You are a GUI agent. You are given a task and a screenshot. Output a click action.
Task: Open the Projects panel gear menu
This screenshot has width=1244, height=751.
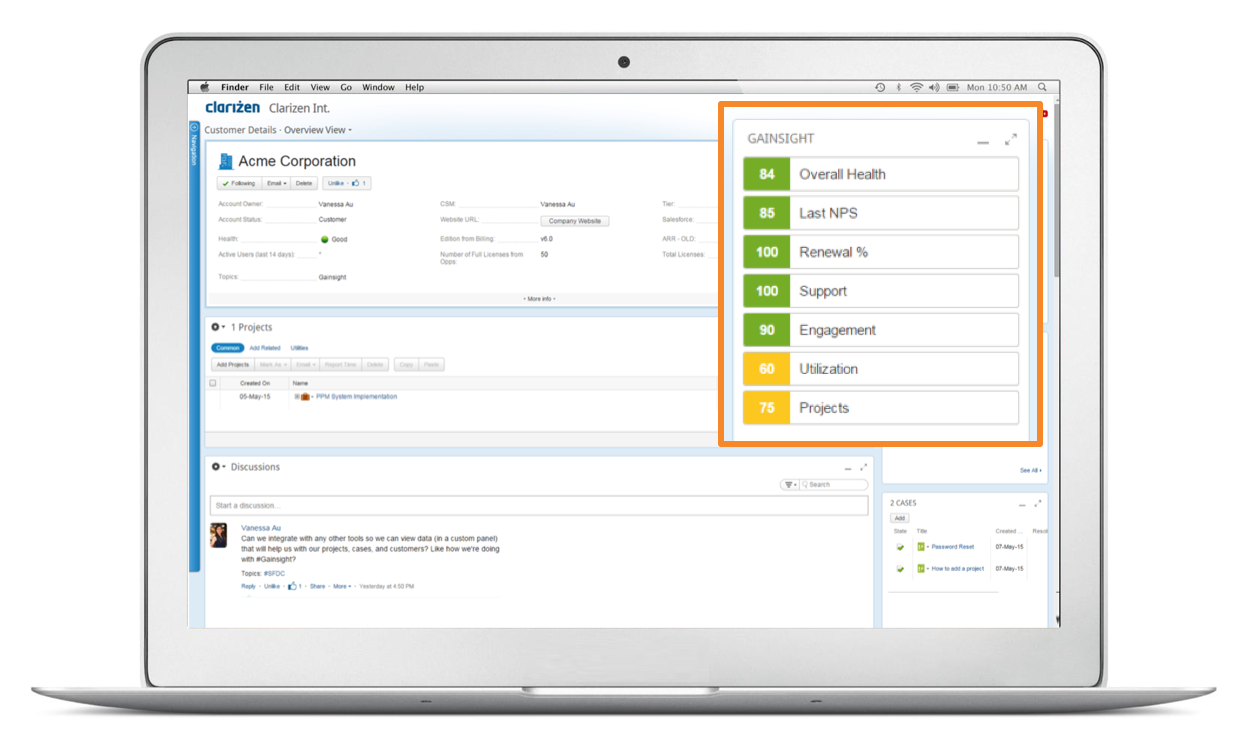pyautogui.click(x=218, y=327)
